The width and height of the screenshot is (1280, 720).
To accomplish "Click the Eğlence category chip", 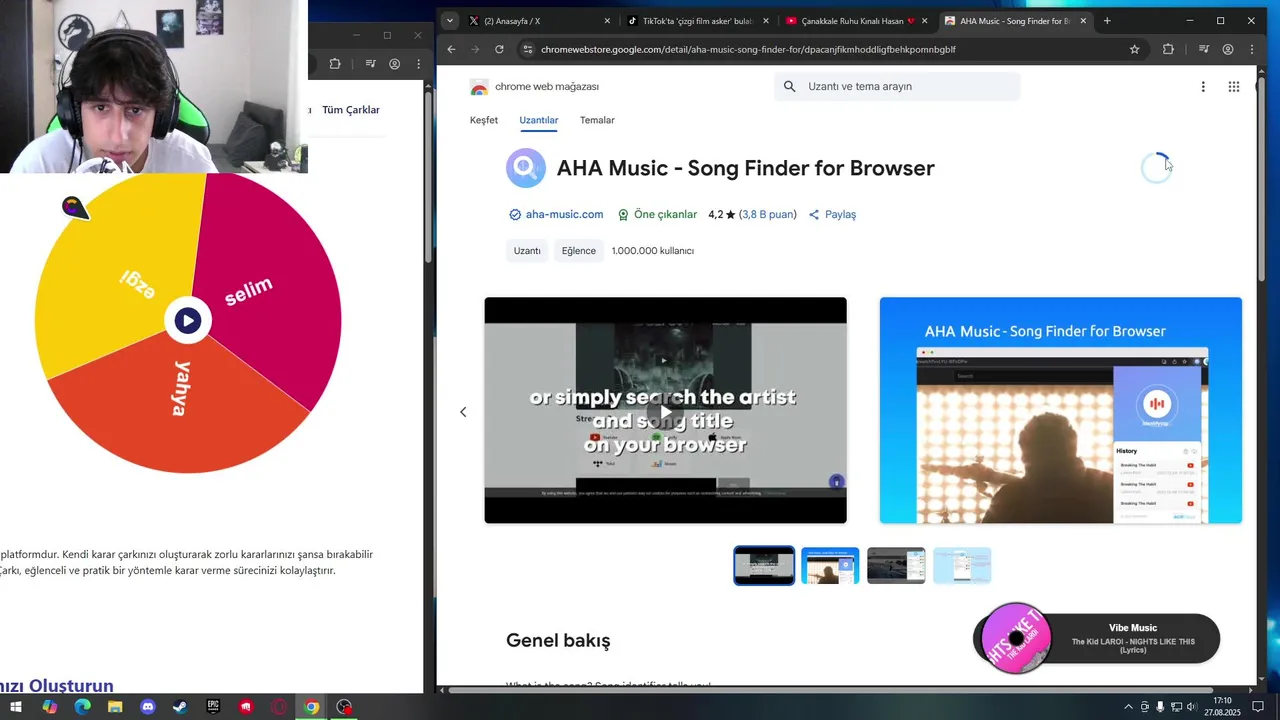I will (578, 251).
